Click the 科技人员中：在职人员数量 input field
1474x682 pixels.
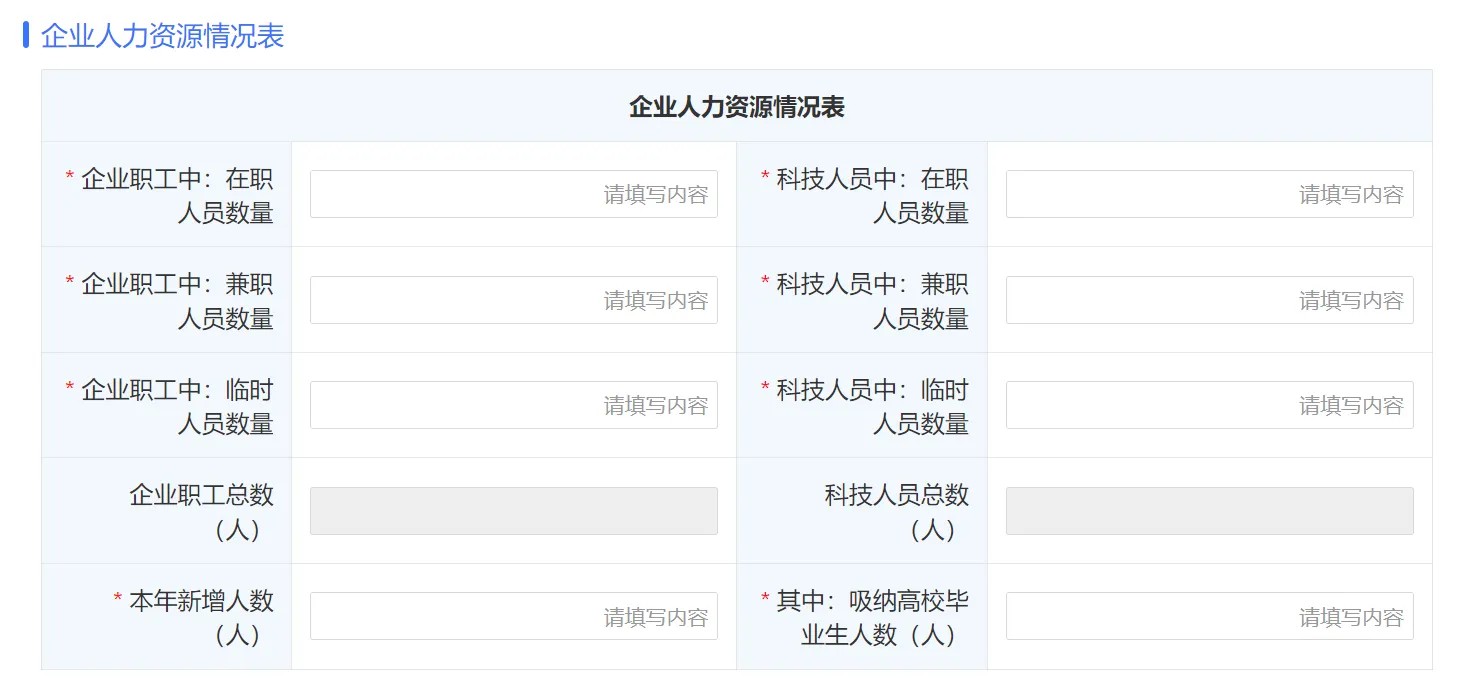tap(1209, 194)
